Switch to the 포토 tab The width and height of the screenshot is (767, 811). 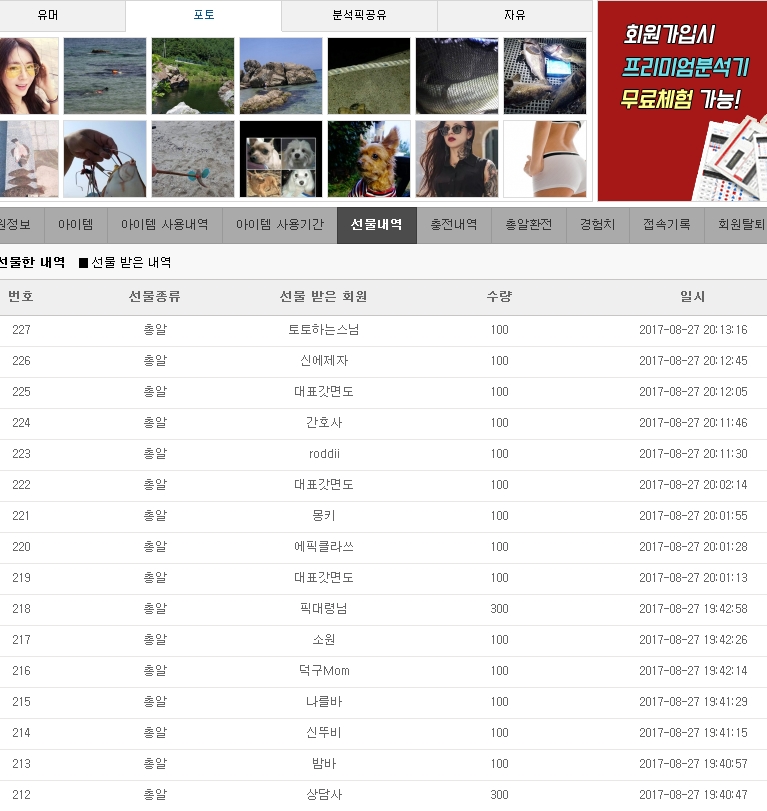(203, 15)
